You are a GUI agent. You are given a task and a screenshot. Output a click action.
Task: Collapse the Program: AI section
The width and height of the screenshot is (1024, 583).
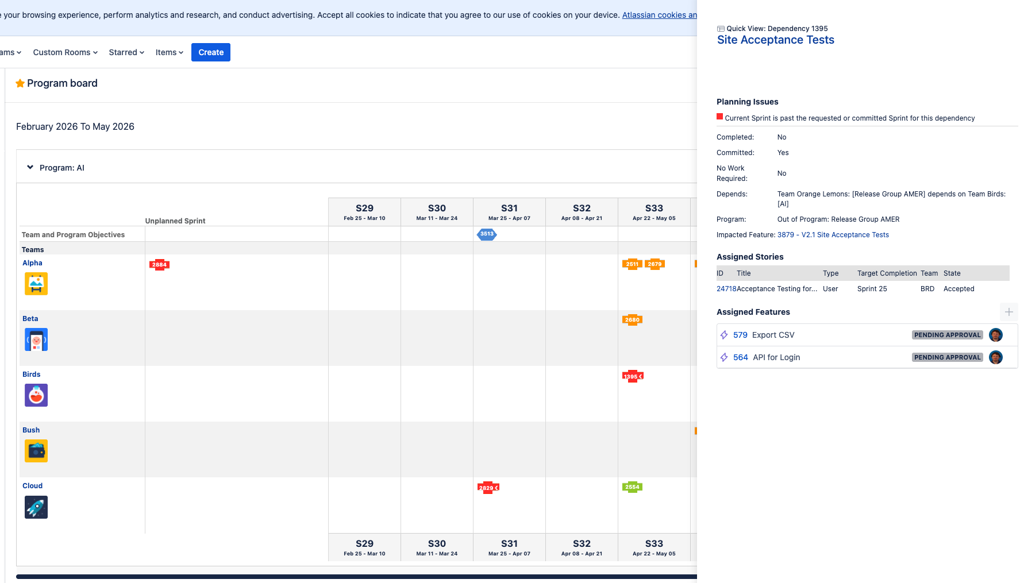[30, 167]
